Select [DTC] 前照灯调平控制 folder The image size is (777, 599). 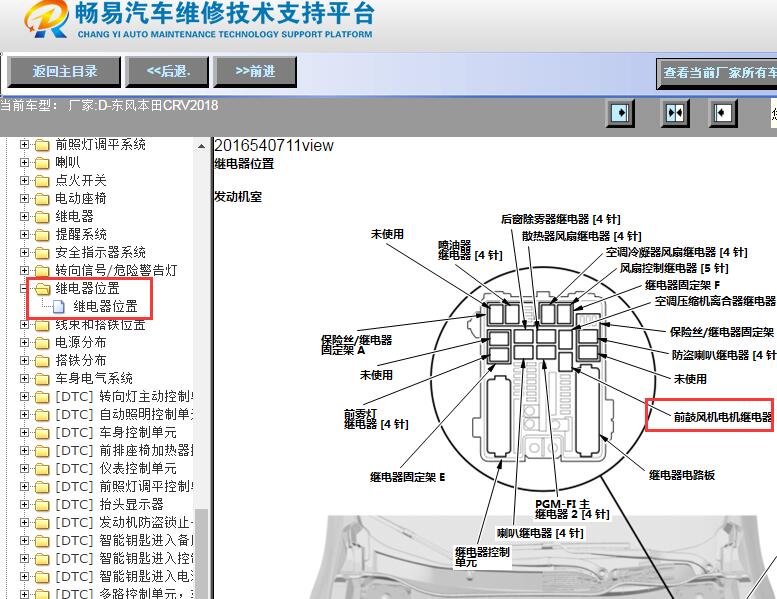pyautogui.click(x=124, y=487)
